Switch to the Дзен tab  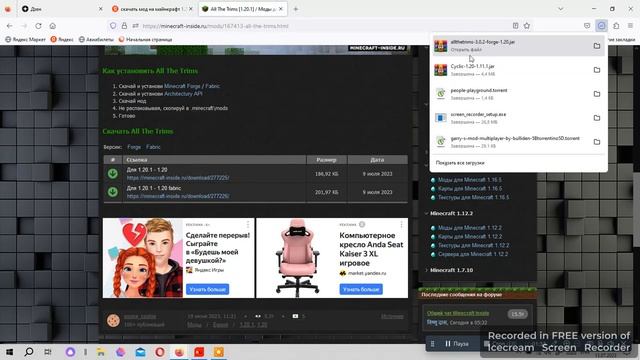[x=61, y=9]
